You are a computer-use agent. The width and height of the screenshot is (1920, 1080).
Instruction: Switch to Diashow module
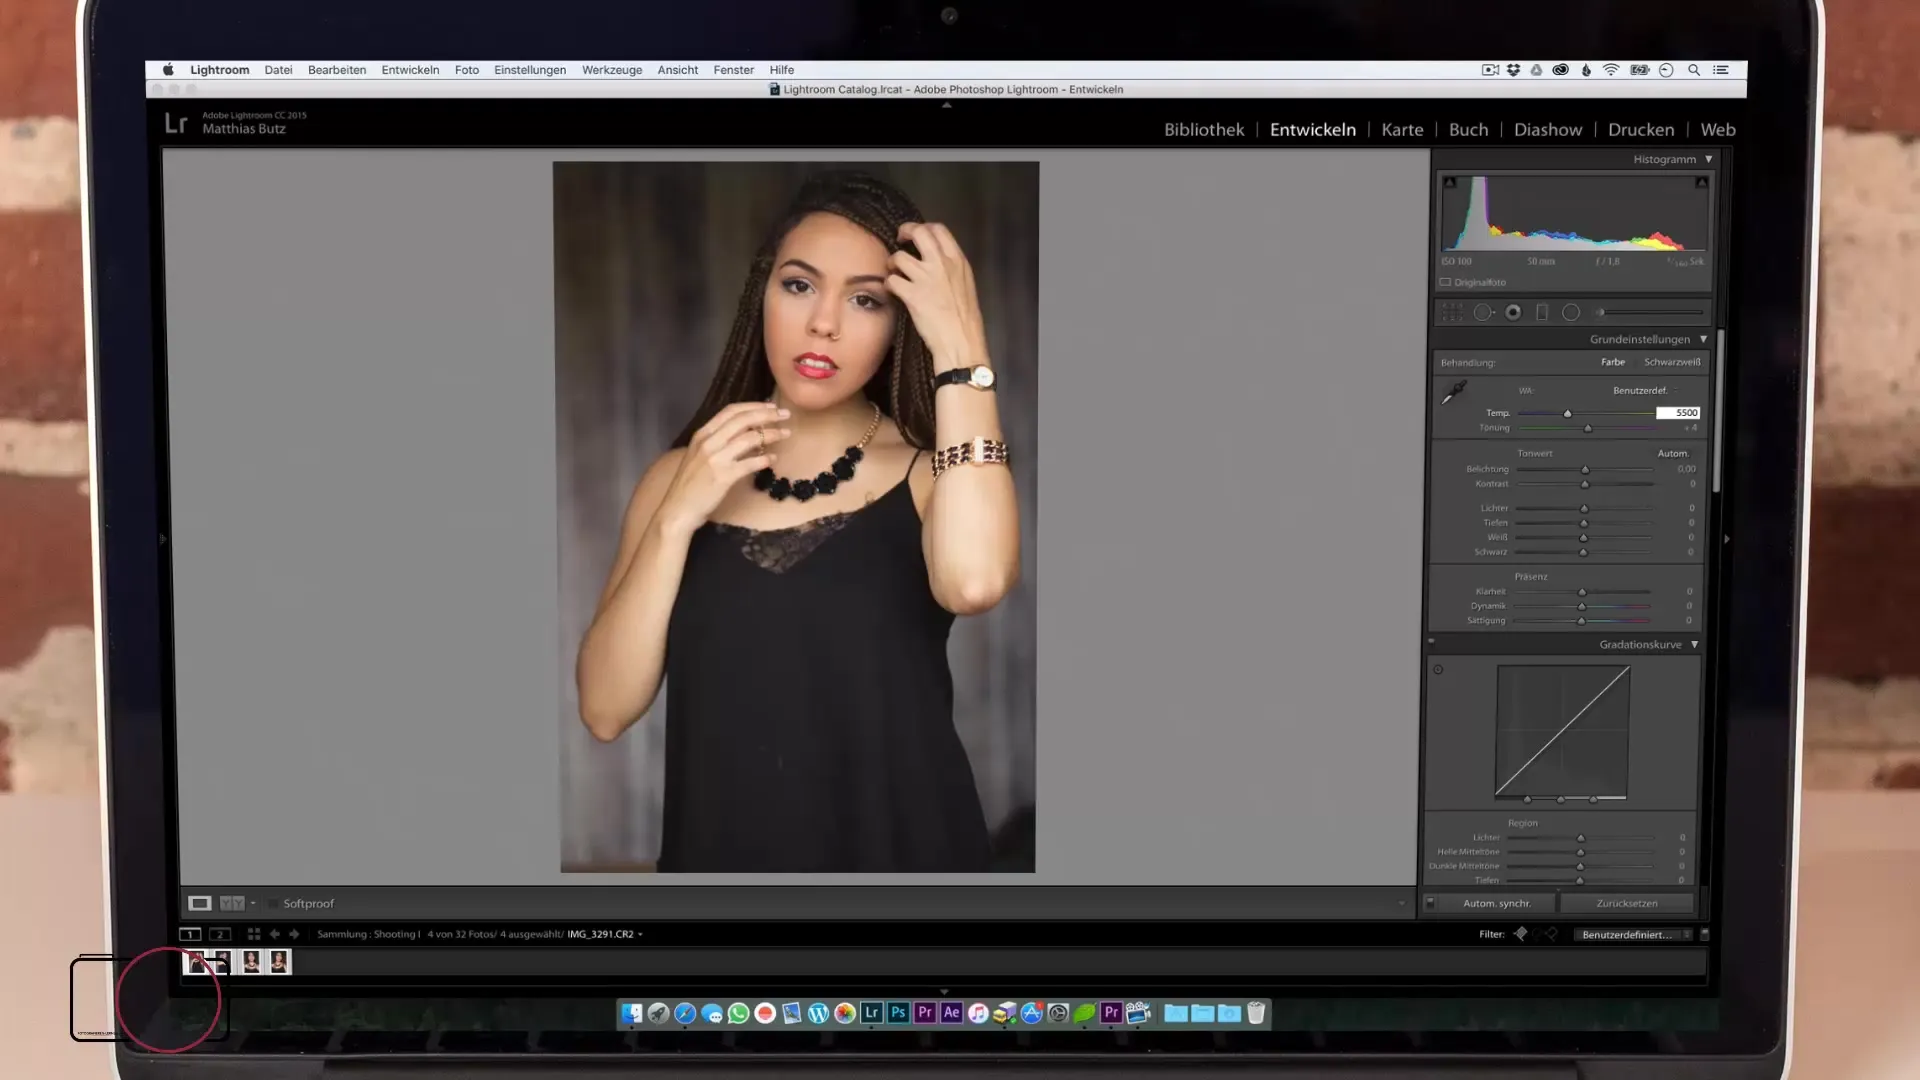pos(1548,130)
